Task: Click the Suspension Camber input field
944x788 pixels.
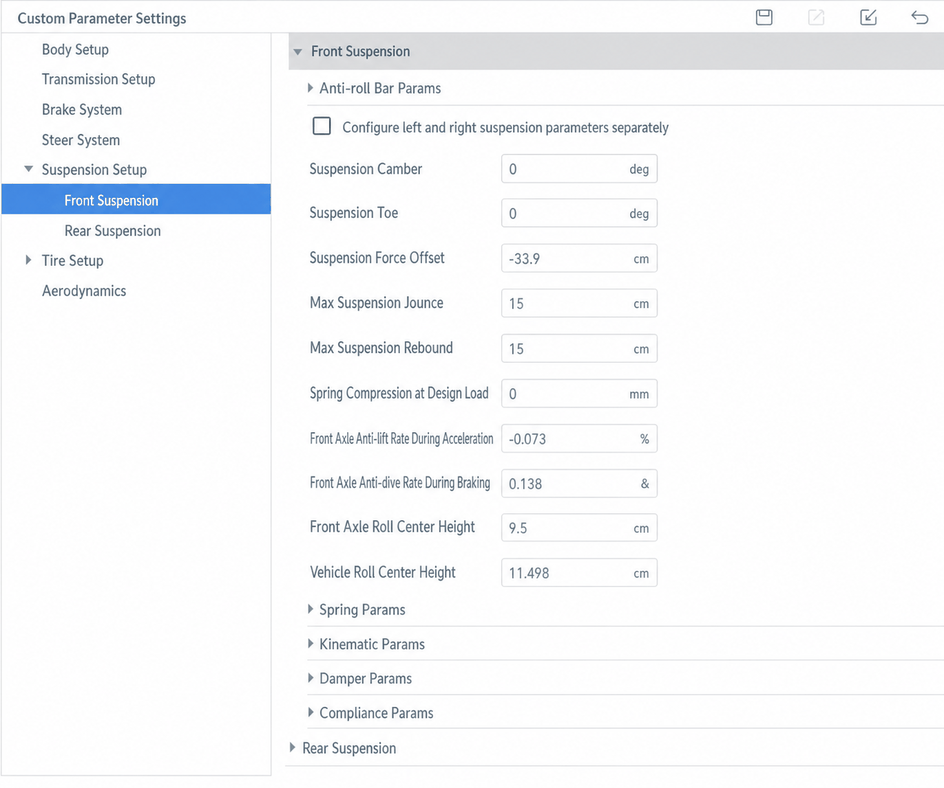Action: point(579,169)
